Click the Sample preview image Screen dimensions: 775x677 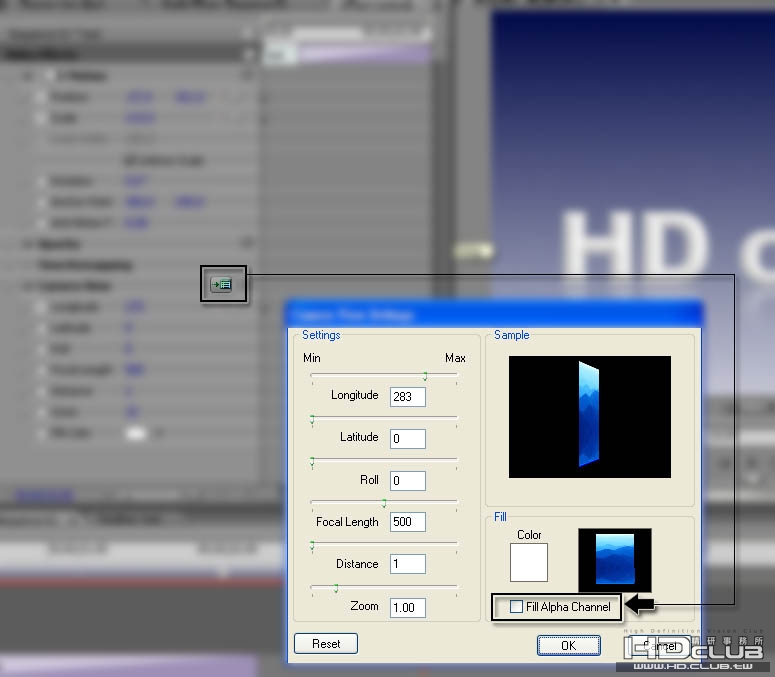click(590, 417)
